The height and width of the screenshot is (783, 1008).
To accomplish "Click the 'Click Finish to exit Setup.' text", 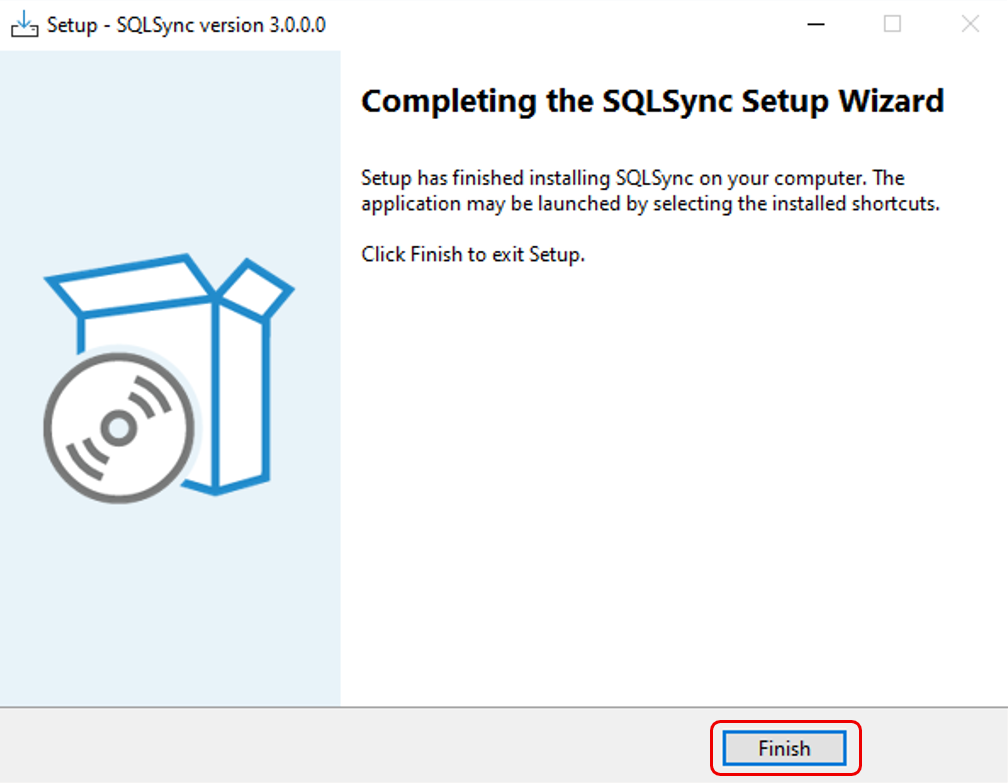I will coord(472,254).
